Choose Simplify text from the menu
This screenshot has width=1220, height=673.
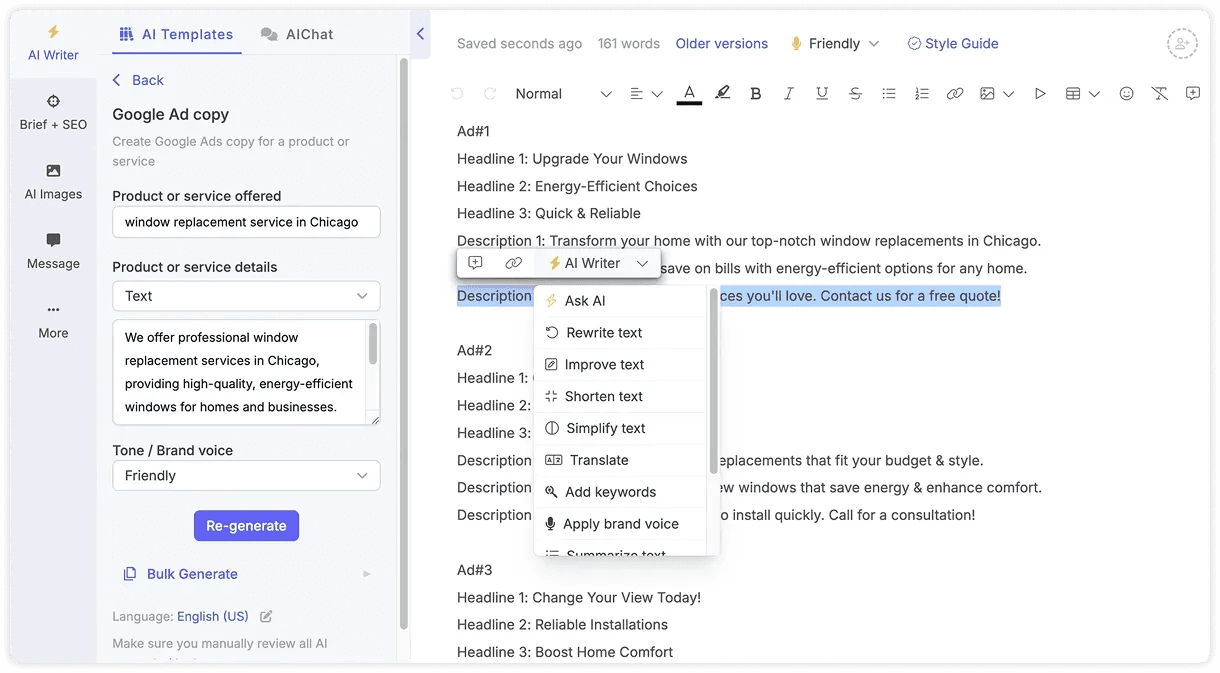pyautogui.click(x=621, y=429)
